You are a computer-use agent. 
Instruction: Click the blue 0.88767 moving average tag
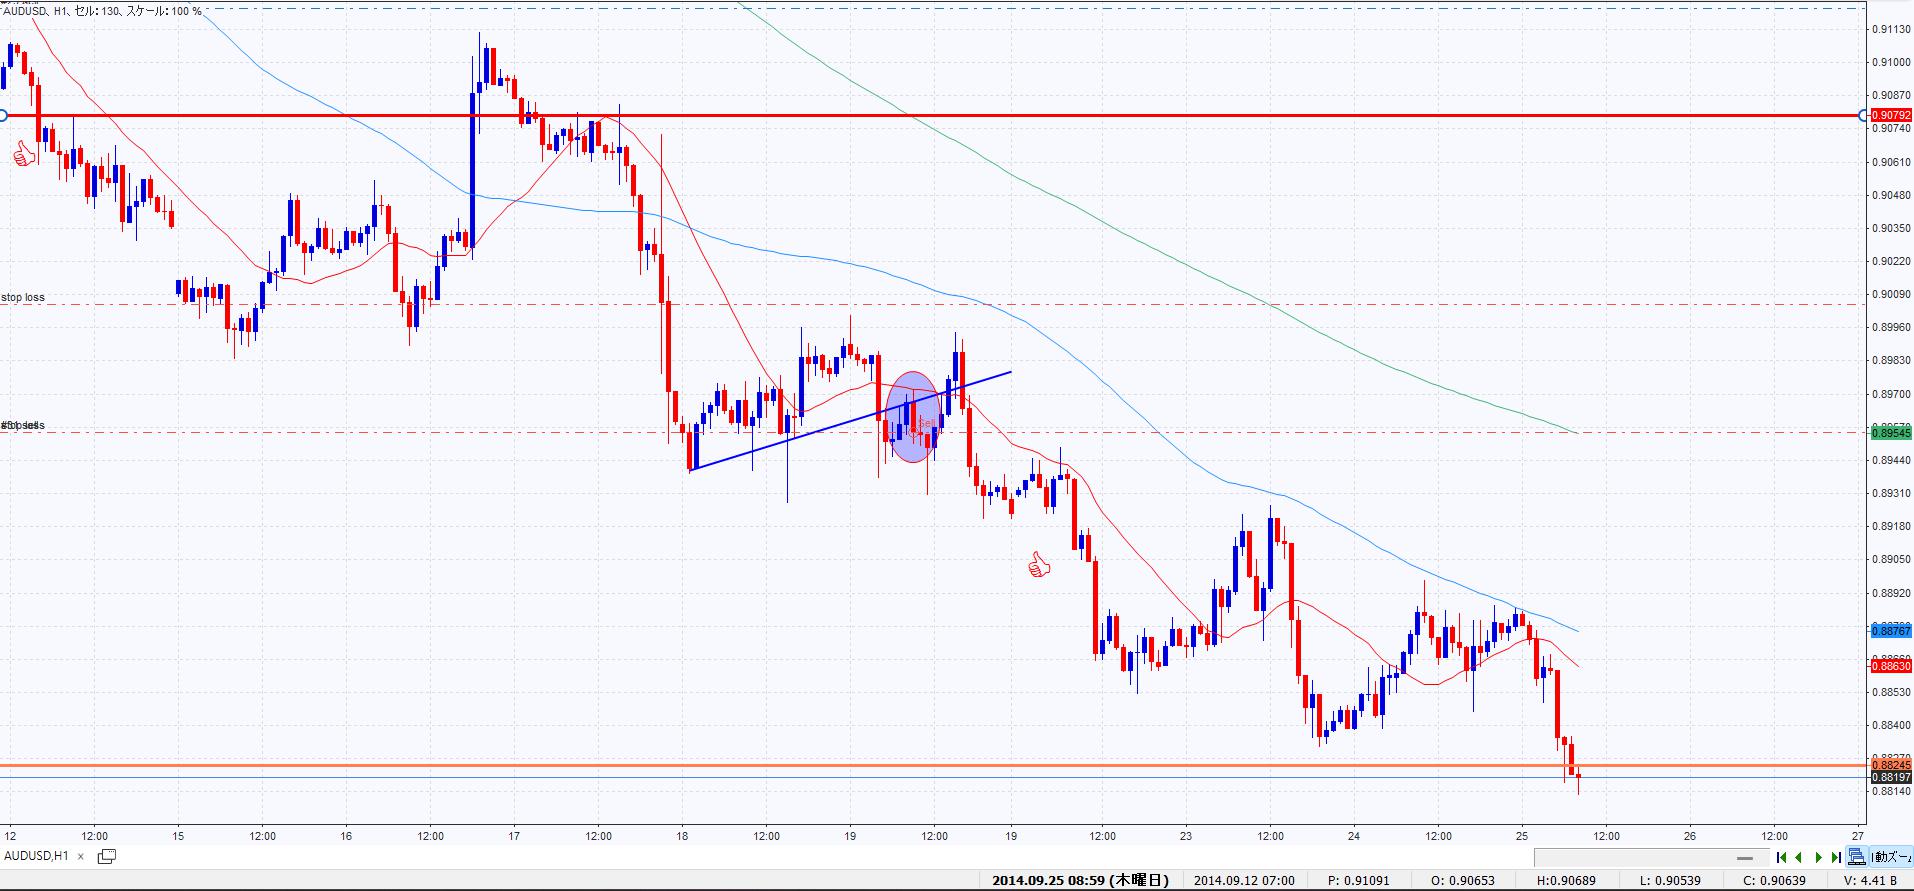coord(1890,631)
